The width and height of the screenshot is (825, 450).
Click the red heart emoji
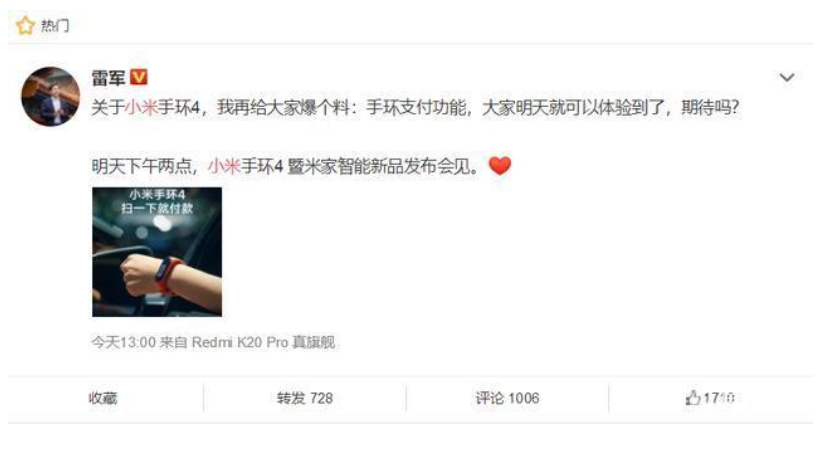500,166
